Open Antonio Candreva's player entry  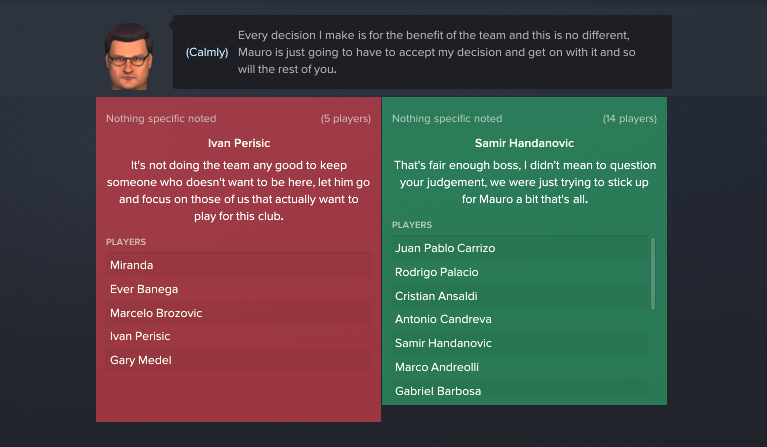point(519,319)
